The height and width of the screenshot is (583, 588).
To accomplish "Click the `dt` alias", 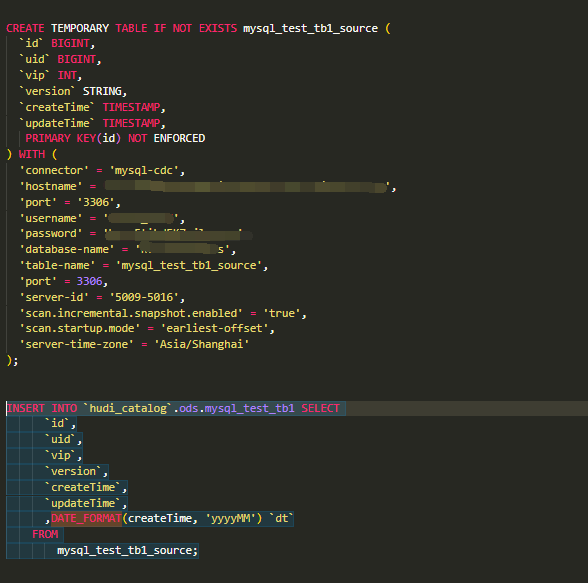I will (x=281, y=519).
